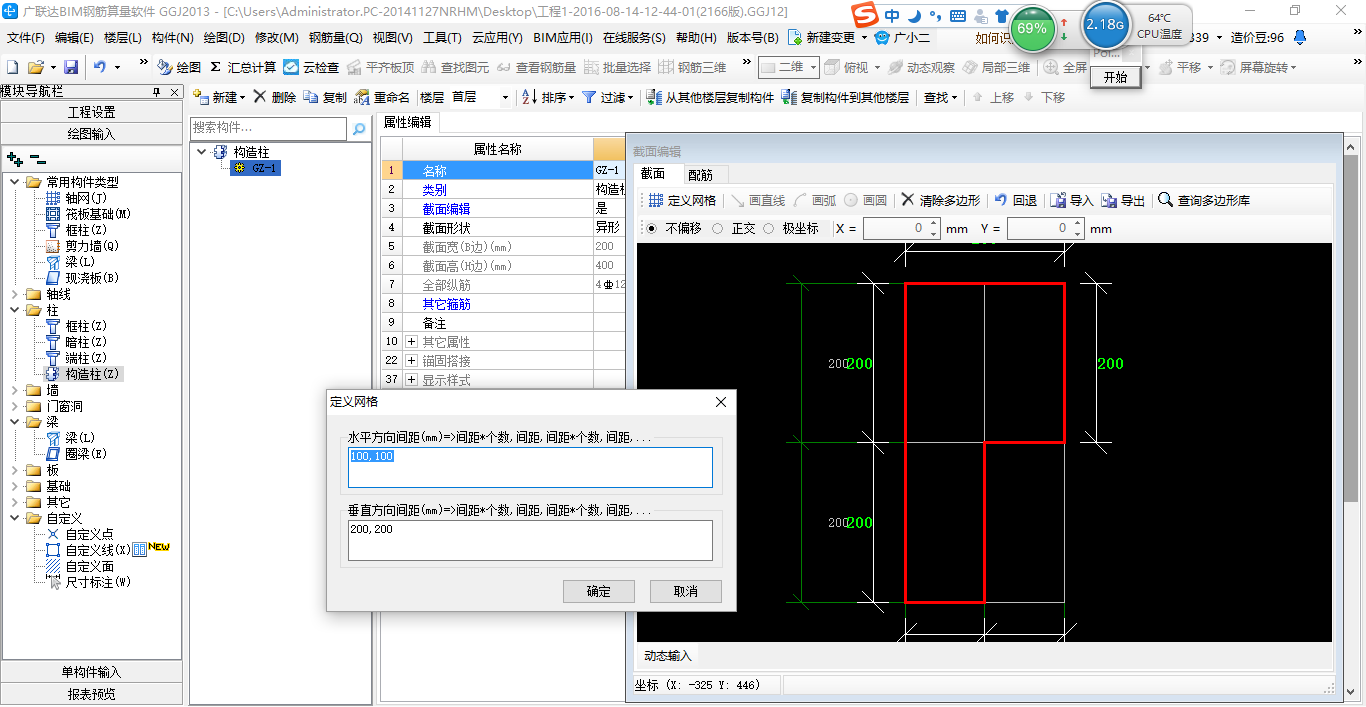Expand 其它属性 row in property table

coord(412,342)
